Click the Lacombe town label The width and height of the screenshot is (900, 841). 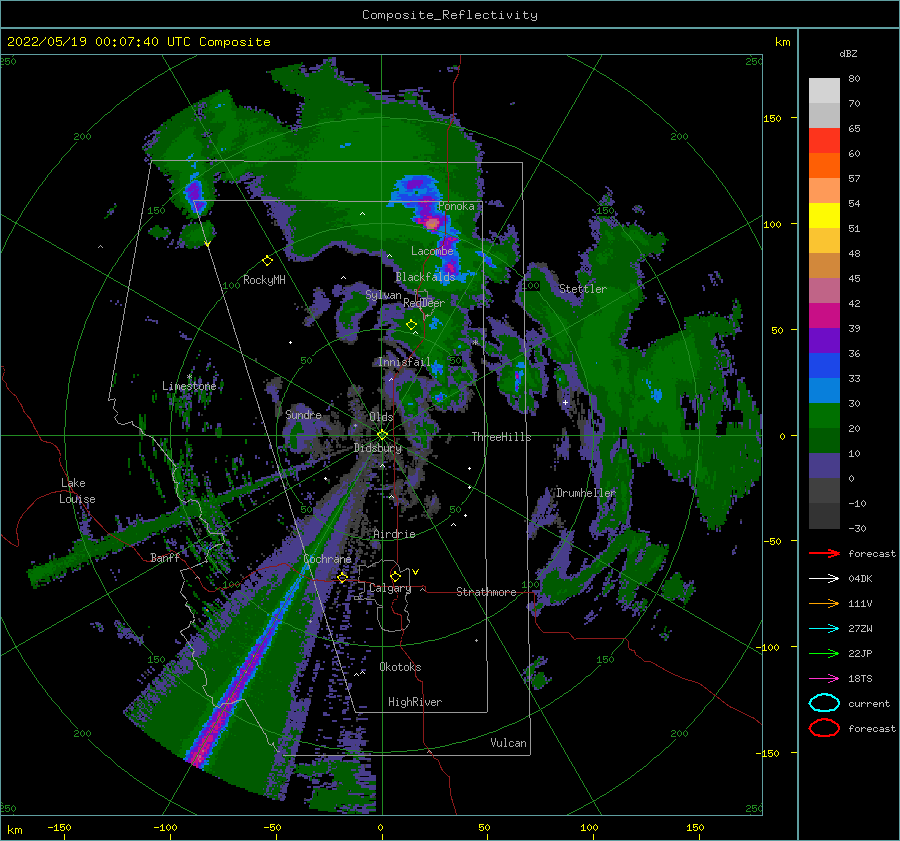[x=432, y=251]
